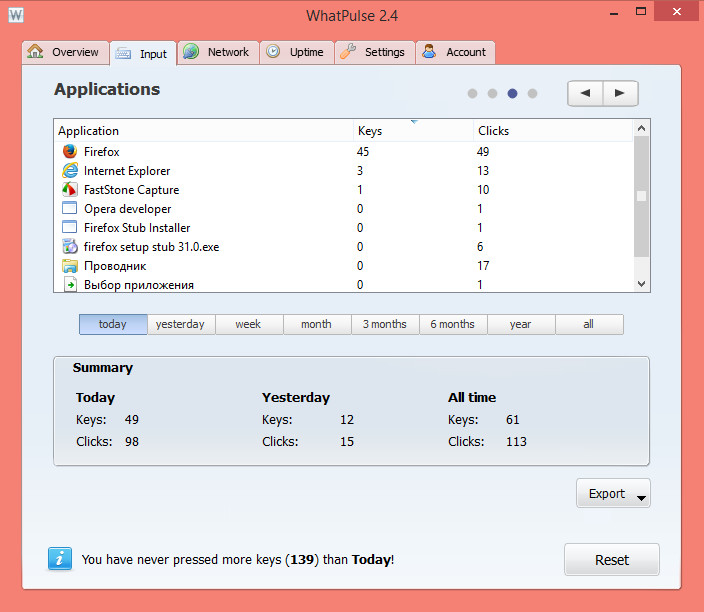Image resolution: width=704 pixels, height=612 pixels.
Task: Click the clock icon on Uptime tab
Action: 273,51
